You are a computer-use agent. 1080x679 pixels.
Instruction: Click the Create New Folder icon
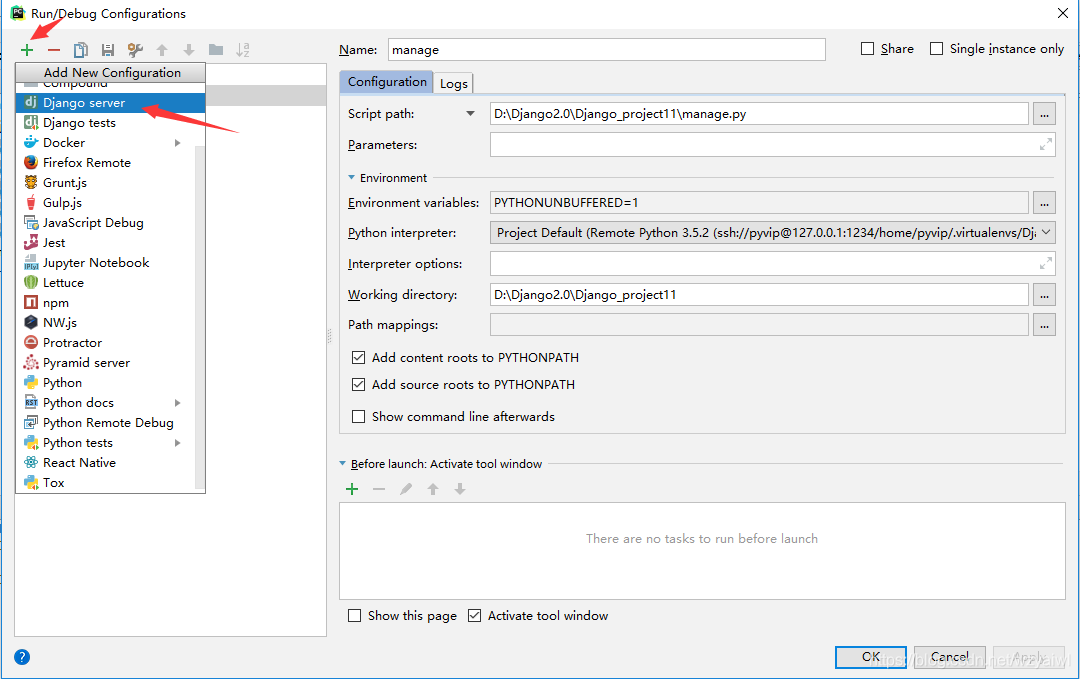point(216,50)
